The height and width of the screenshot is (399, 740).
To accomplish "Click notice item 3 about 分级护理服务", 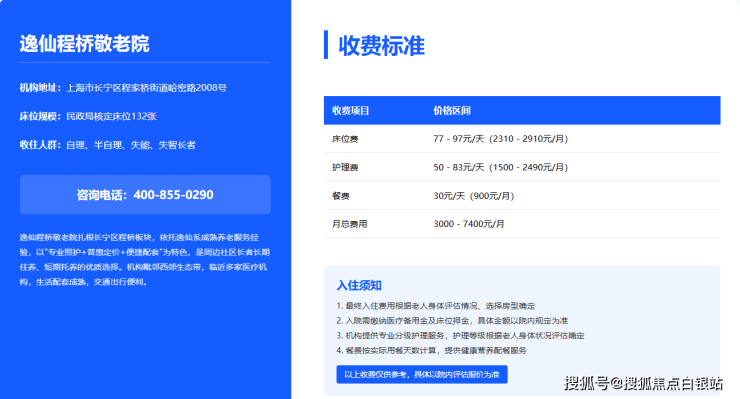I will 460,336.
